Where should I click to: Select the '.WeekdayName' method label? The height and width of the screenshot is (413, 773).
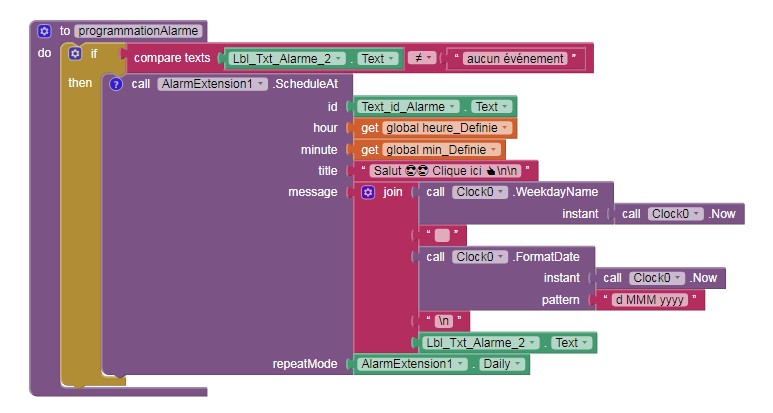click(555, 192)
